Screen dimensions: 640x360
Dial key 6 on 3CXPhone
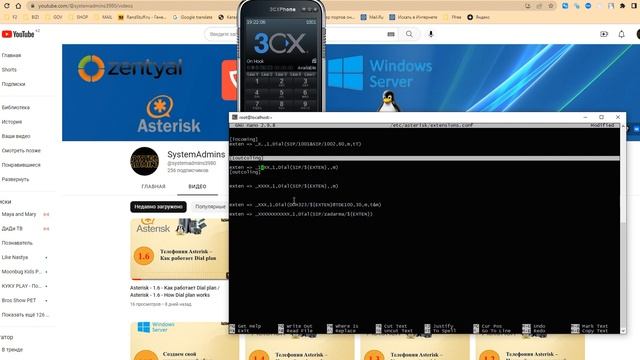pyautogui.click(x=305, y=93)
